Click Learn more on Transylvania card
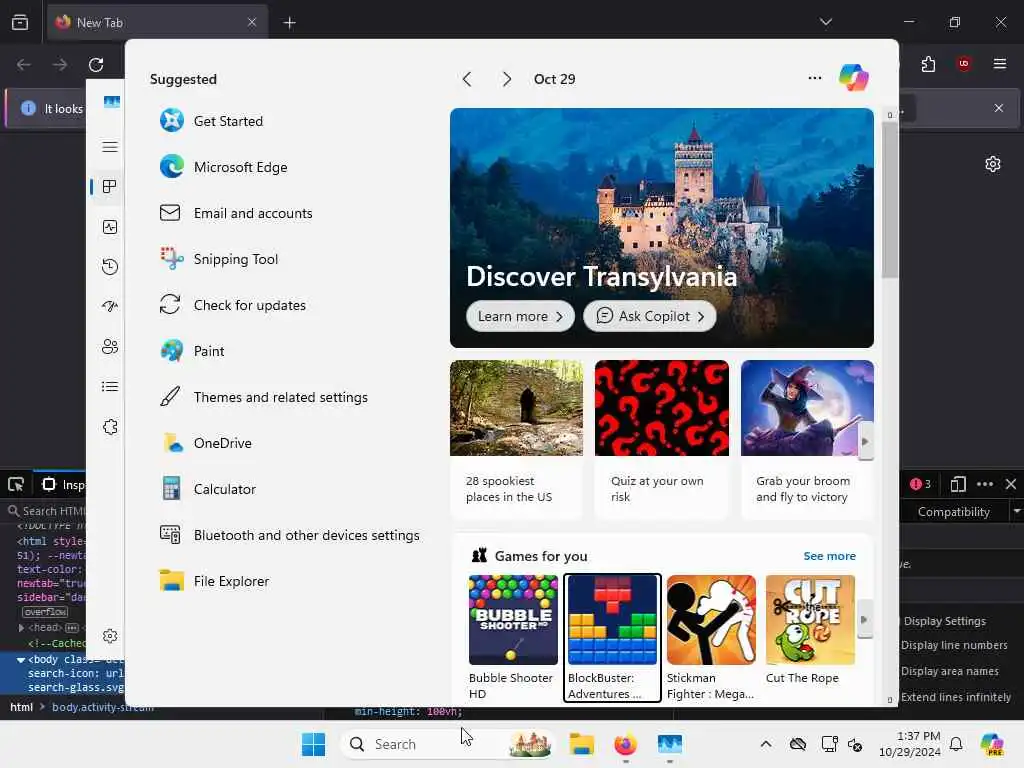The width and height of the screenshot is (1024, 768). click(x=520, y=316)
